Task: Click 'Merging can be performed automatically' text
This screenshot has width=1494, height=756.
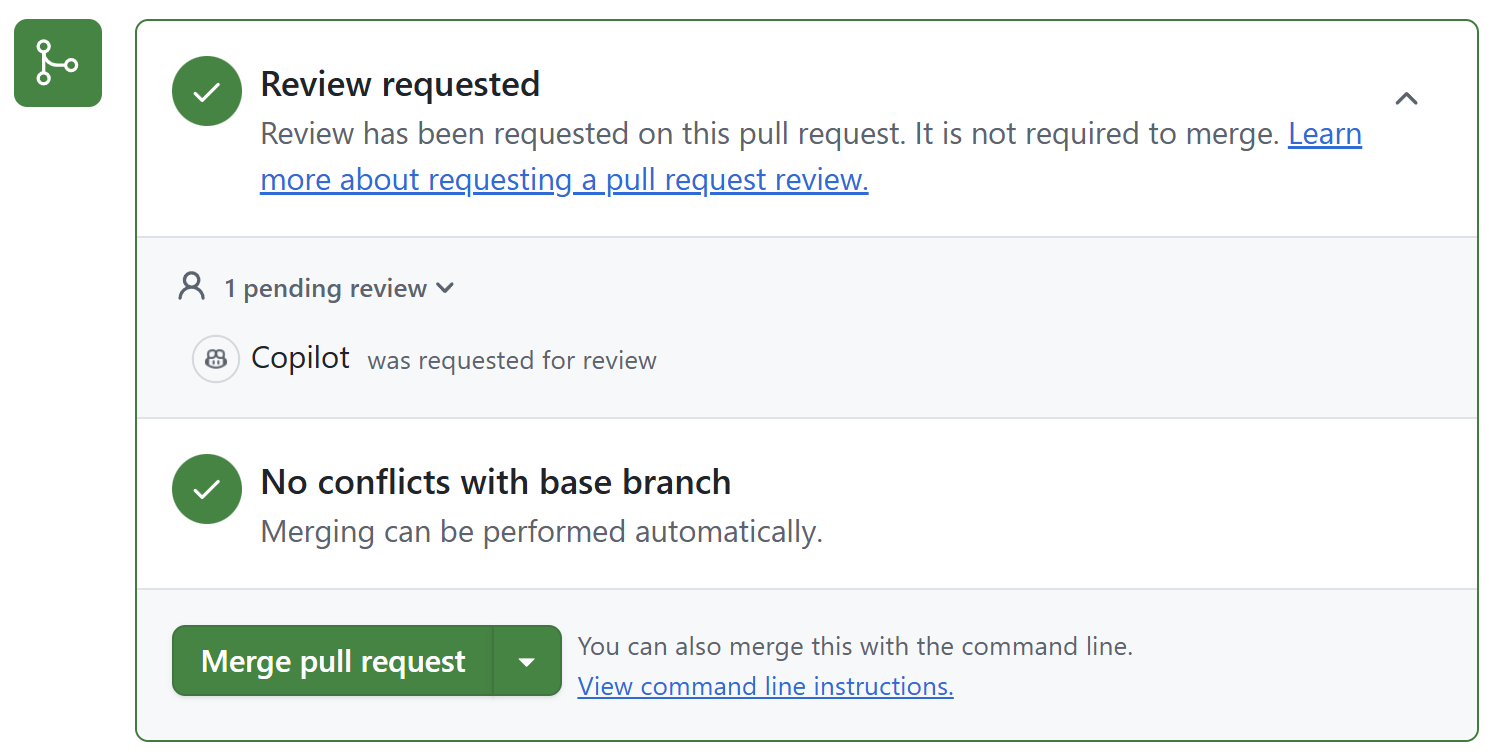Action: pyautogui.click(x=541, y=531)
